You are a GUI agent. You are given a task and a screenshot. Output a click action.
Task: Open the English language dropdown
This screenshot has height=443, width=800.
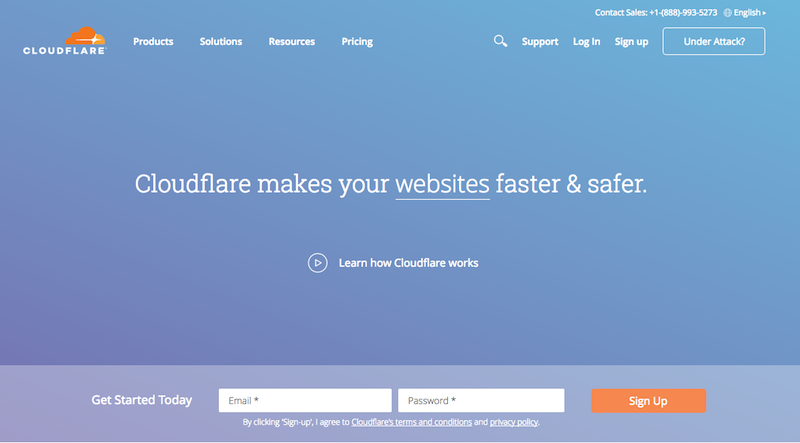[749, 13]
